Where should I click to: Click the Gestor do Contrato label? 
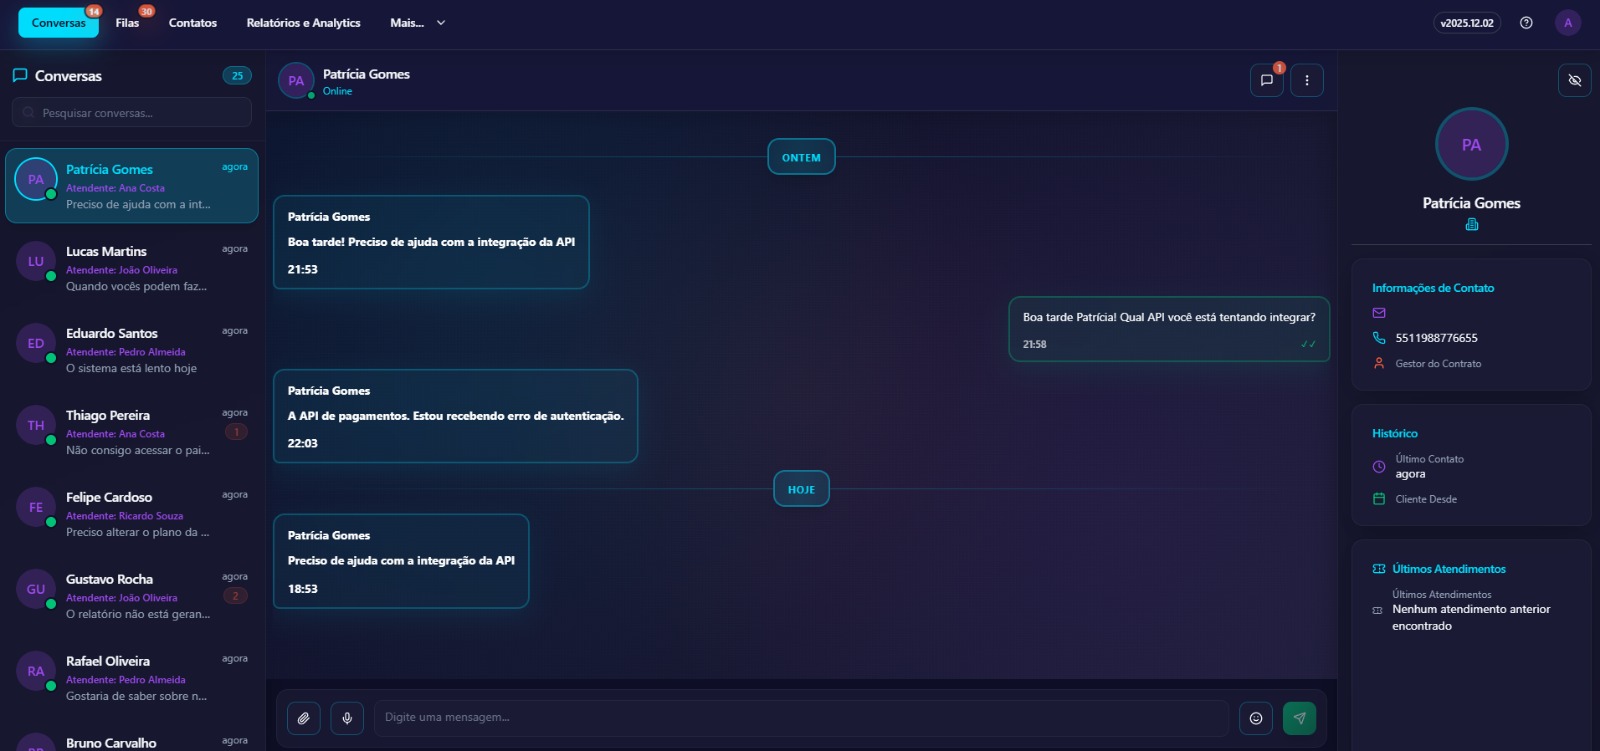[x=1438, y=364]
